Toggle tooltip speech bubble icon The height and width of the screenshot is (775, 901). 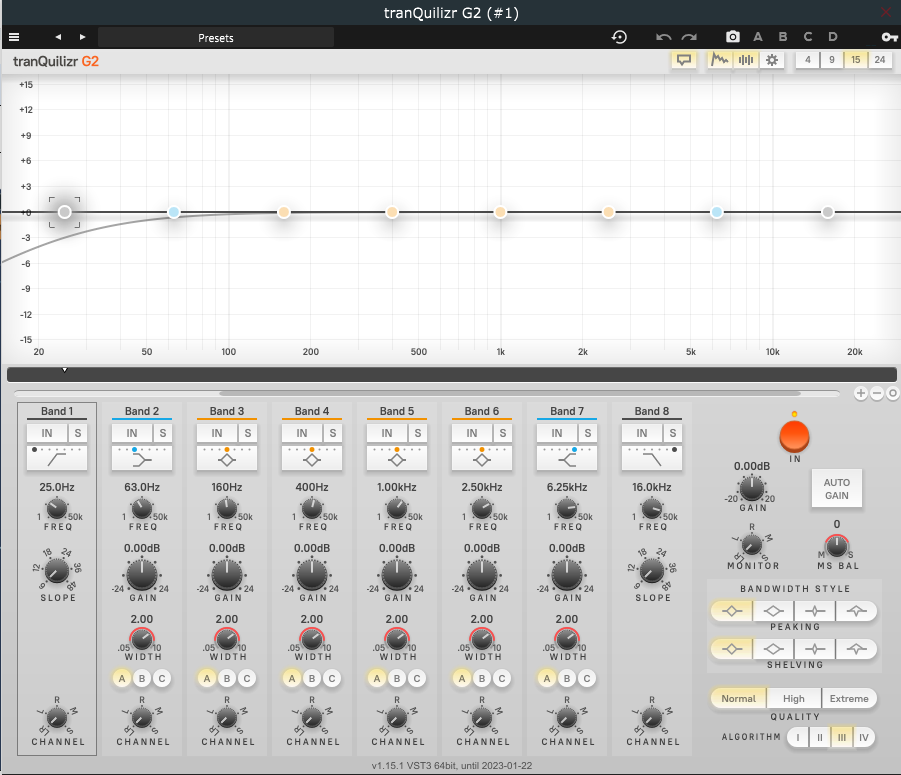tap(684, 60)
